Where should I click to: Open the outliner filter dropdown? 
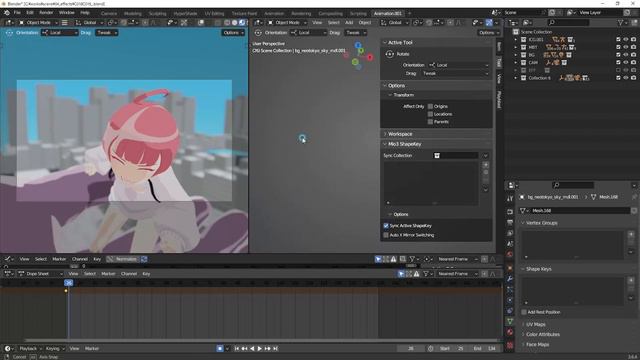(x=623, y=22)
